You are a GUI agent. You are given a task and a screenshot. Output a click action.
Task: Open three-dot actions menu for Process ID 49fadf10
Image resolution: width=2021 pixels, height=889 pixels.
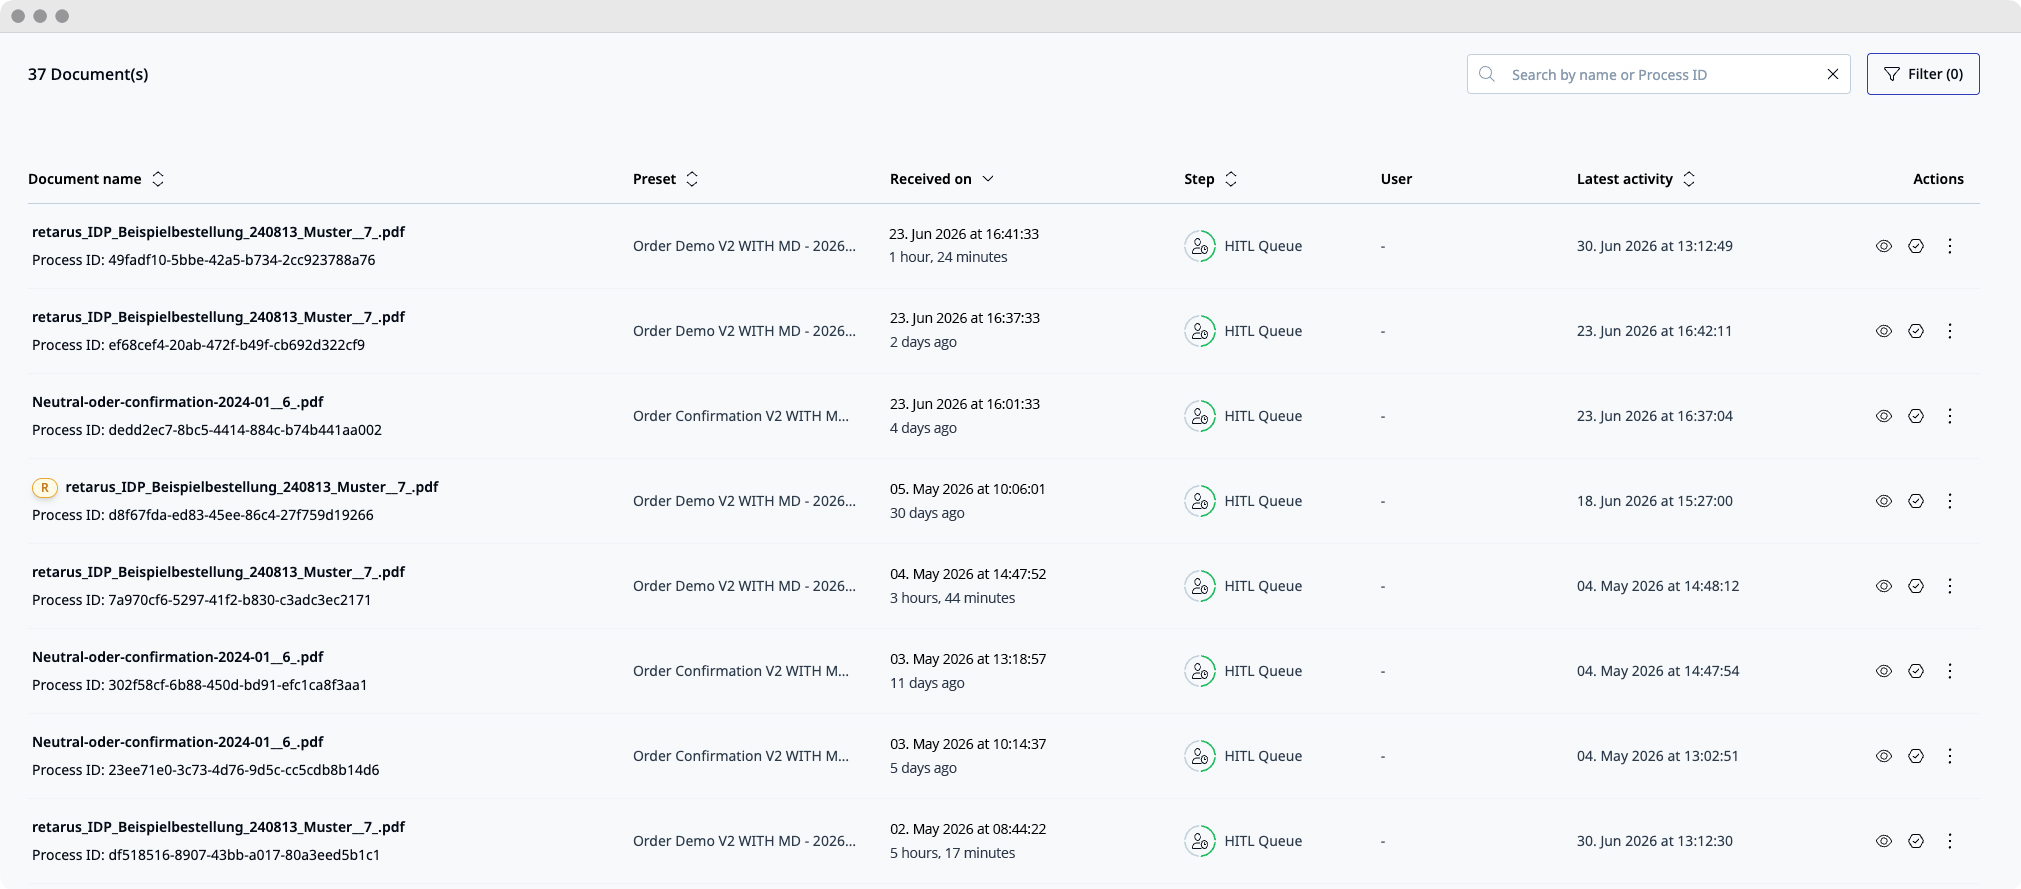pos(1950,246)
